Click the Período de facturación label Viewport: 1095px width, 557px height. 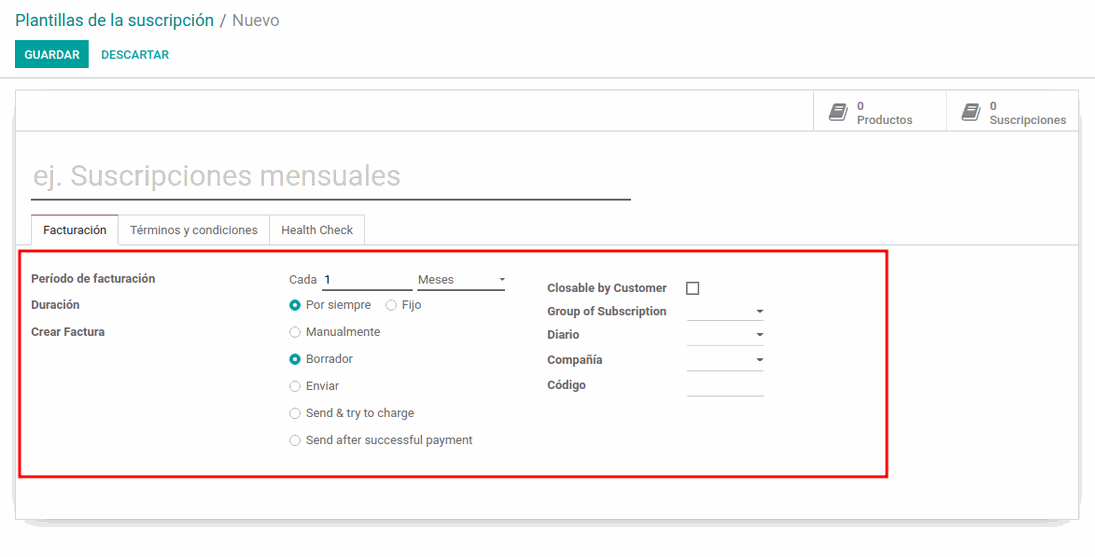pyautogui.click(x=93, y=278)
